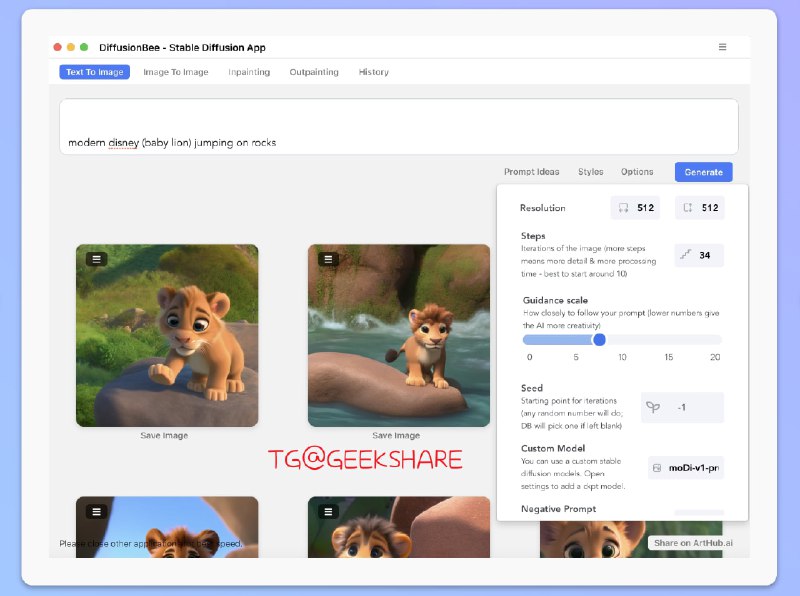The width and height of the screenshot is (800, 596).
Task: Click the steps icon beside the value 34
Action: (x=686, y=255)
